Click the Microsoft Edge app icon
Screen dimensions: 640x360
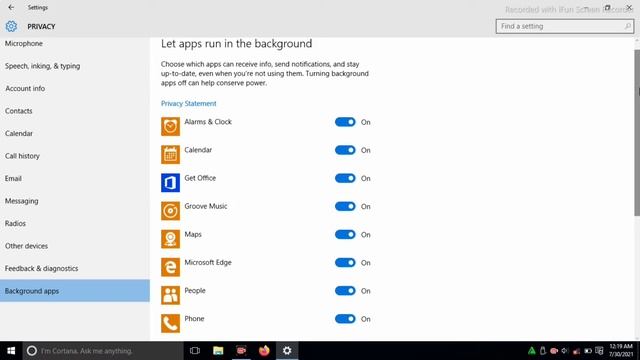click(x=170, y=267)
